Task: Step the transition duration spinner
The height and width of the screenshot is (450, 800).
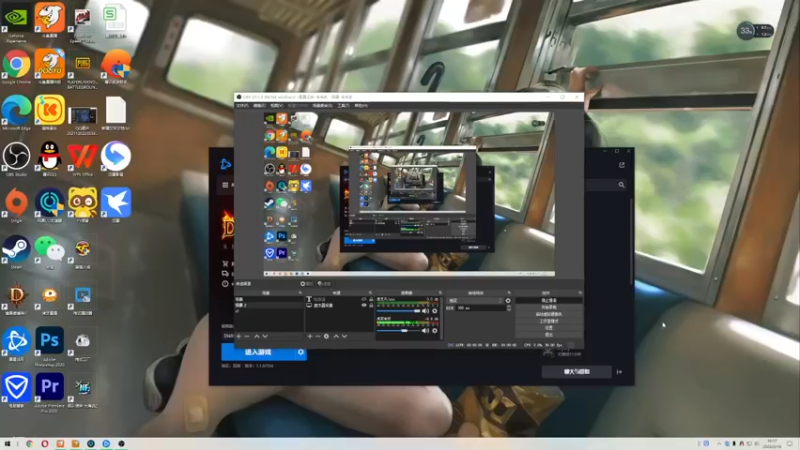Action: point(509,308)
